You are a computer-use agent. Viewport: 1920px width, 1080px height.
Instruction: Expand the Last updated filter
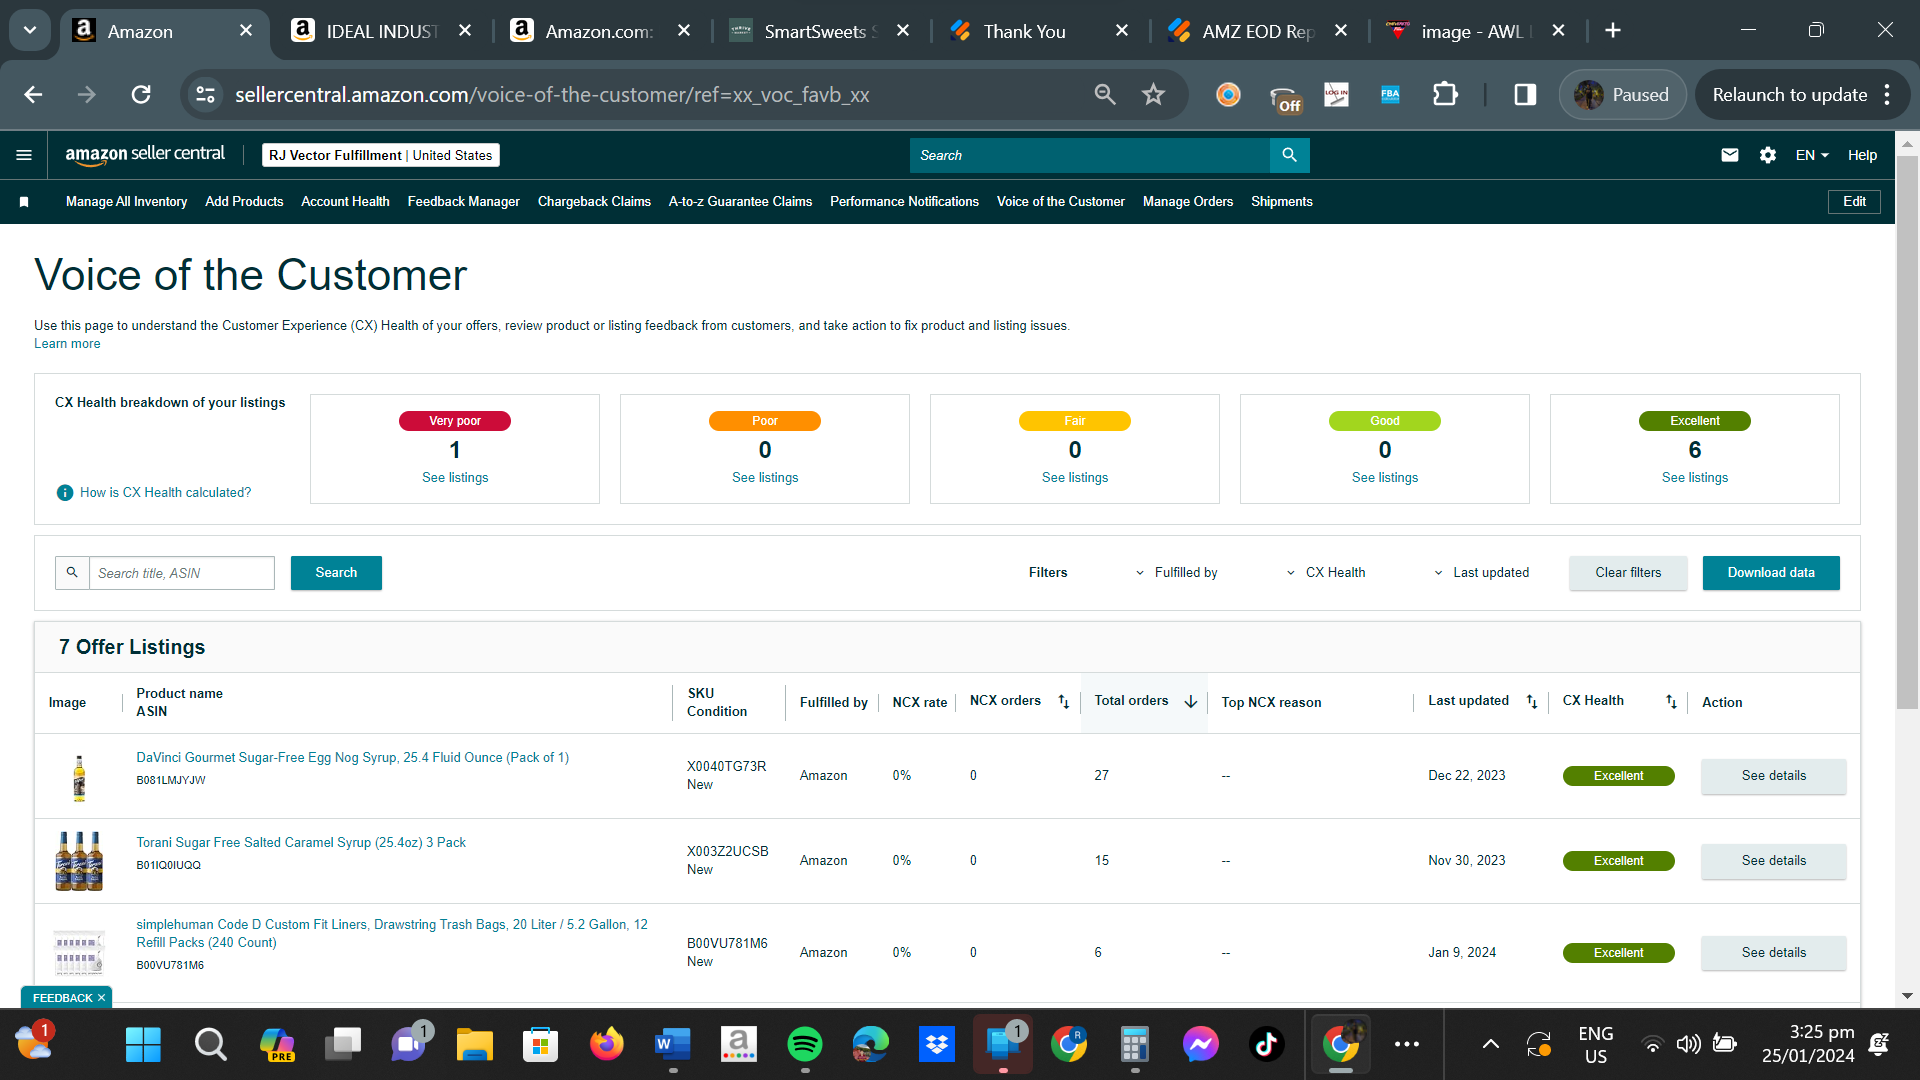pyautogui.click(x=1482, y=573)
